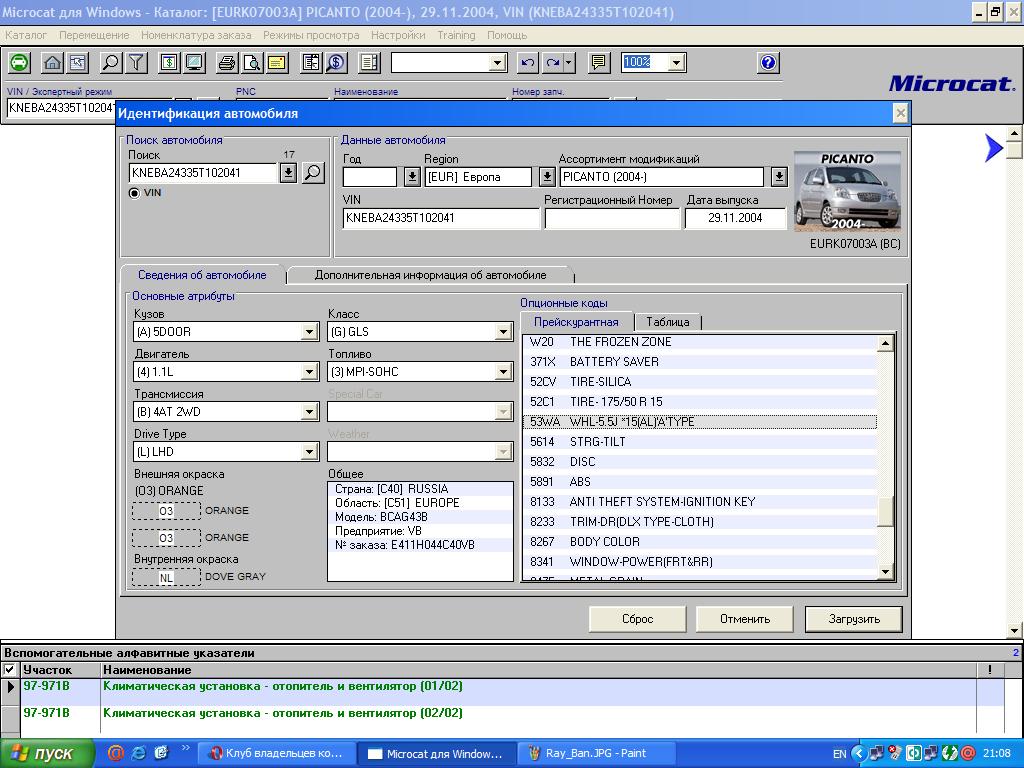The width and height of the screenshot is (1024, 768).
Task: Open the Трансмиссия 4AT 2WD dropdown
Action: [x=310, y=412]
